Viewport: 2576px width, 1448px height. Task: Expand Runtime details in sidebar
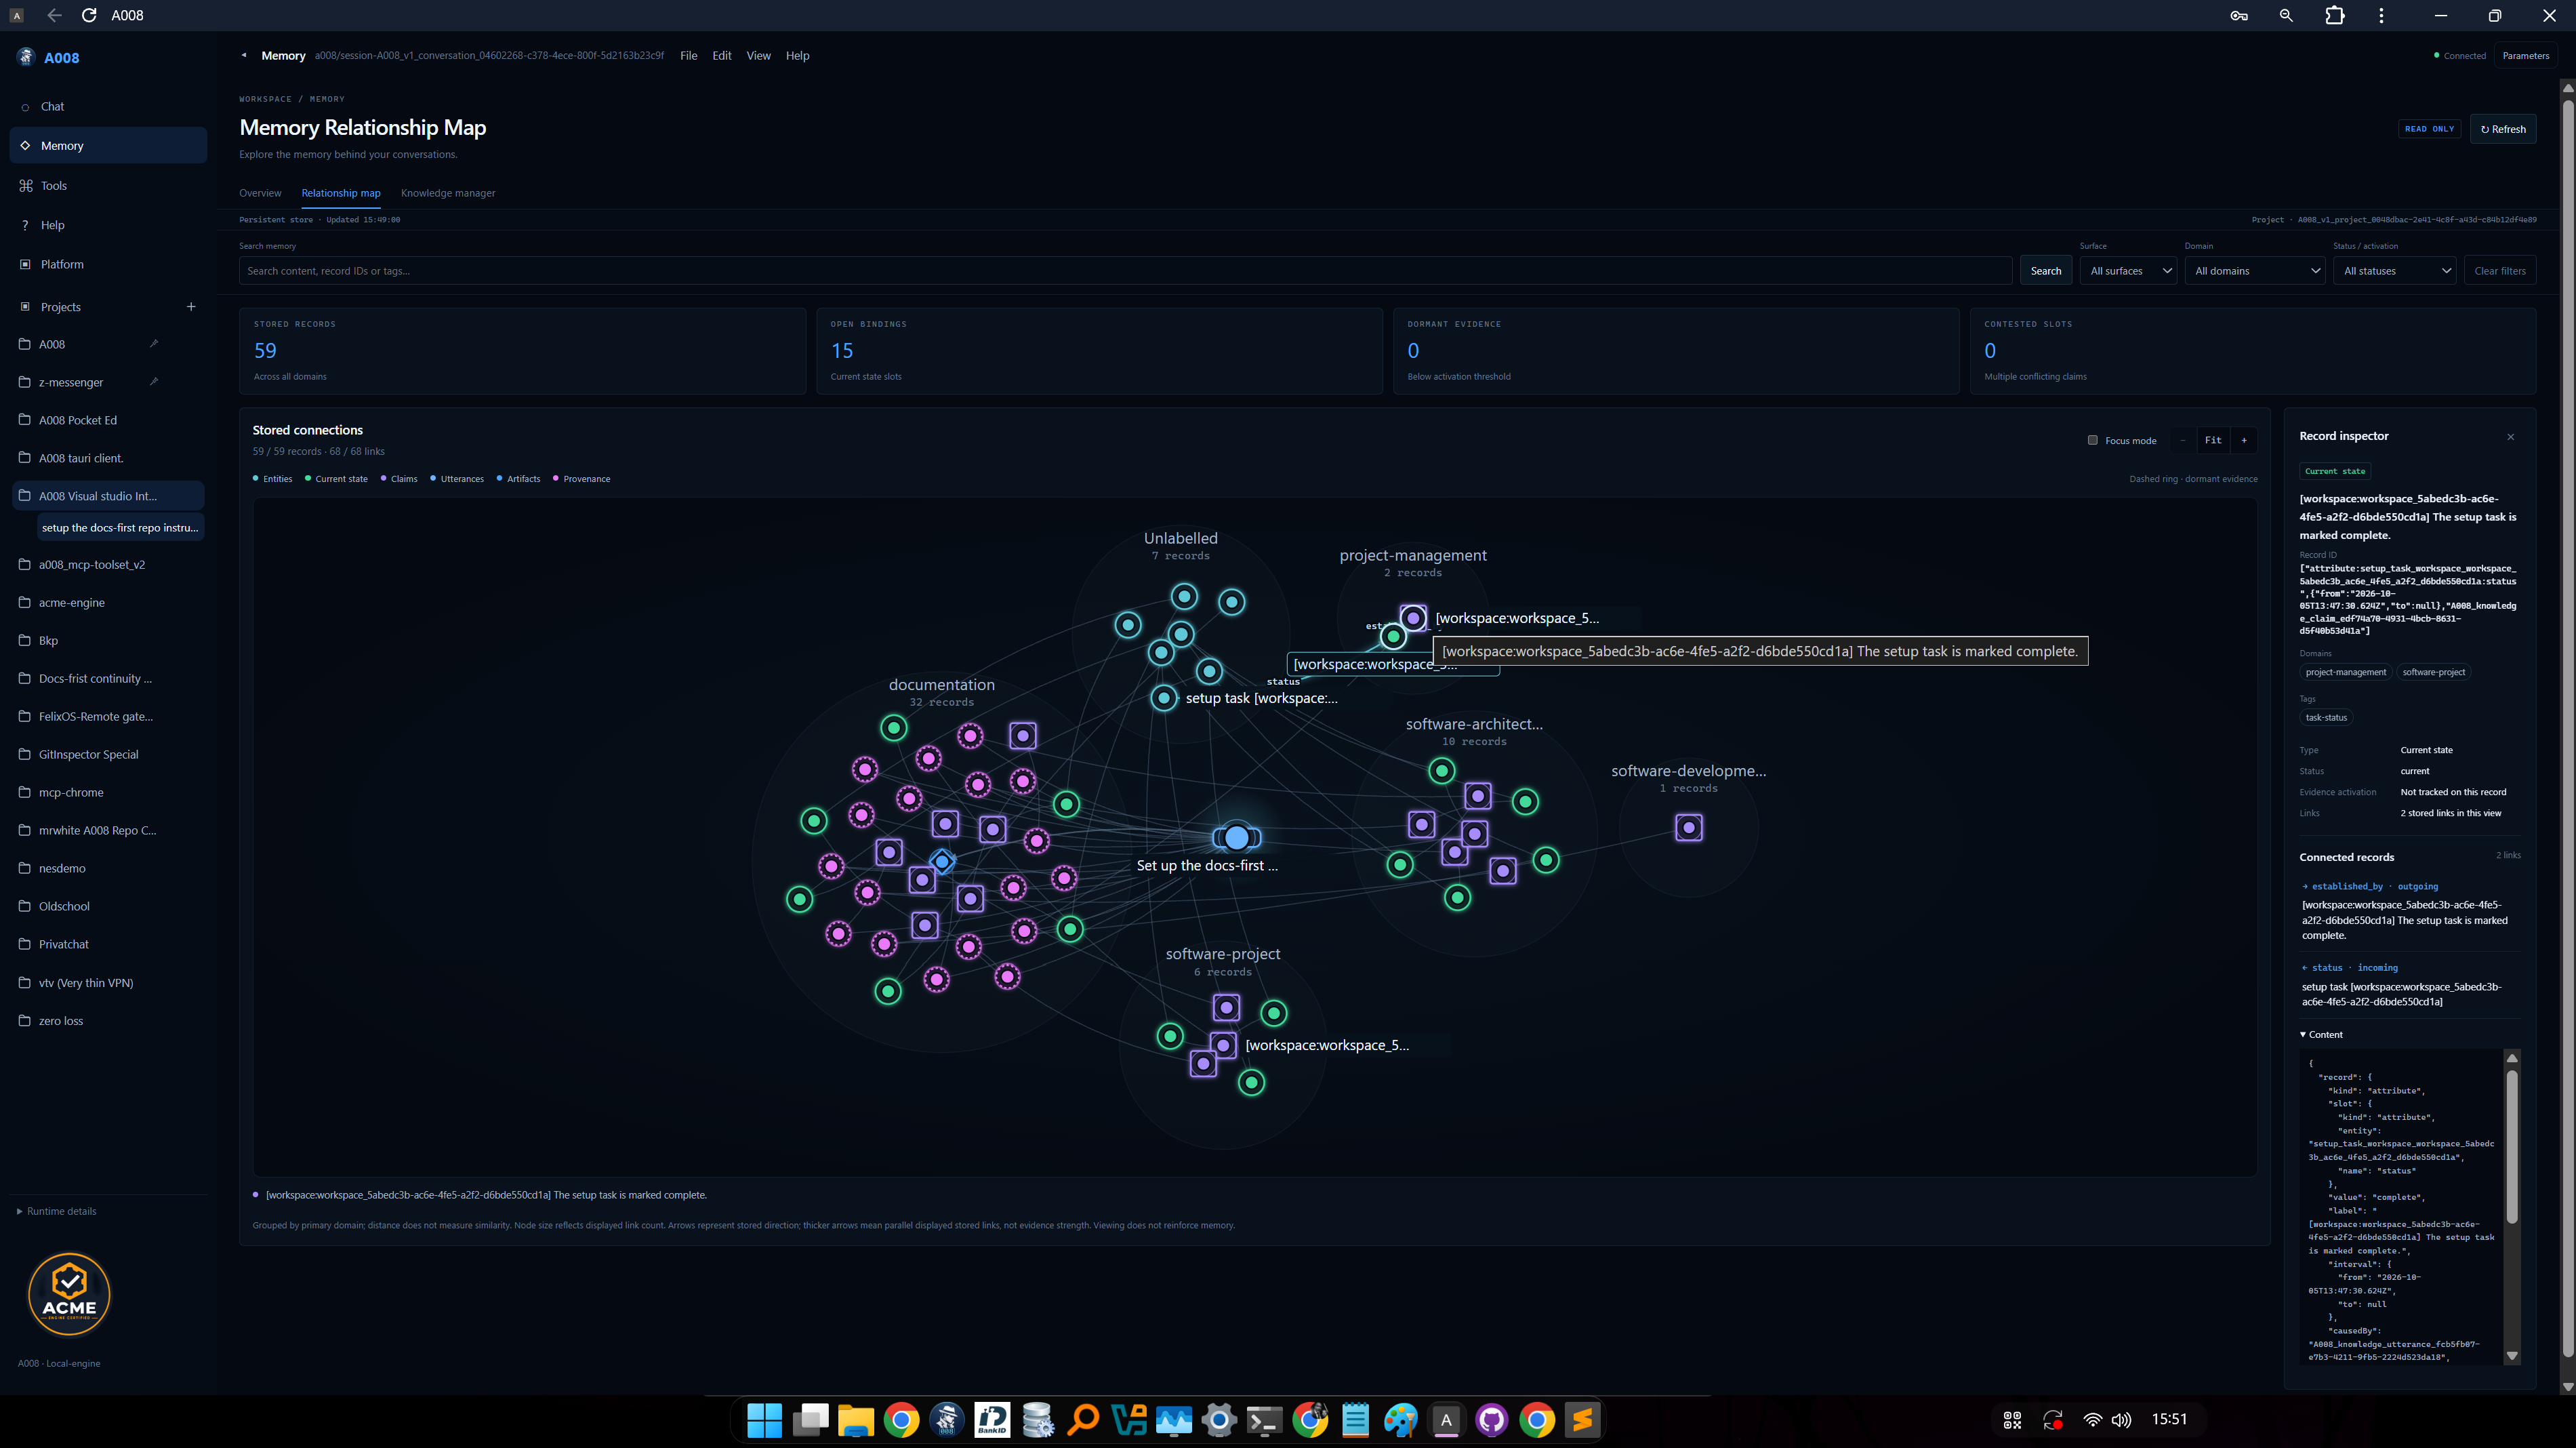(x=57, y=1211)
